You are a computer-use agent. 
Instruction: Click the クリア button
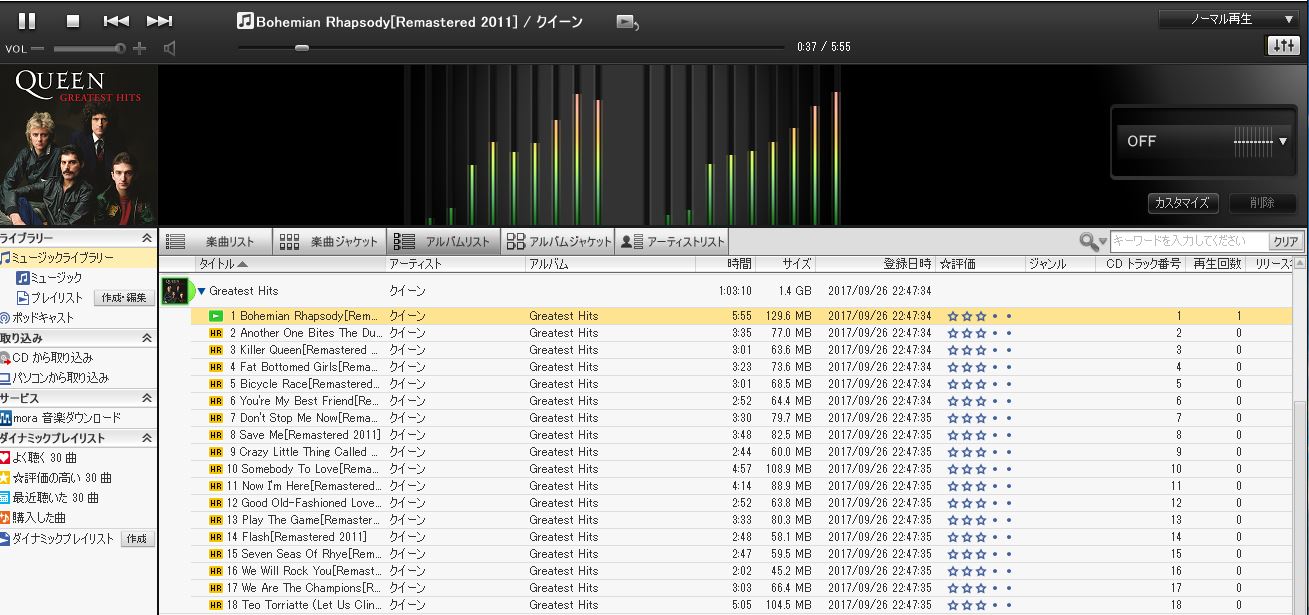(x=1285, y=241)
